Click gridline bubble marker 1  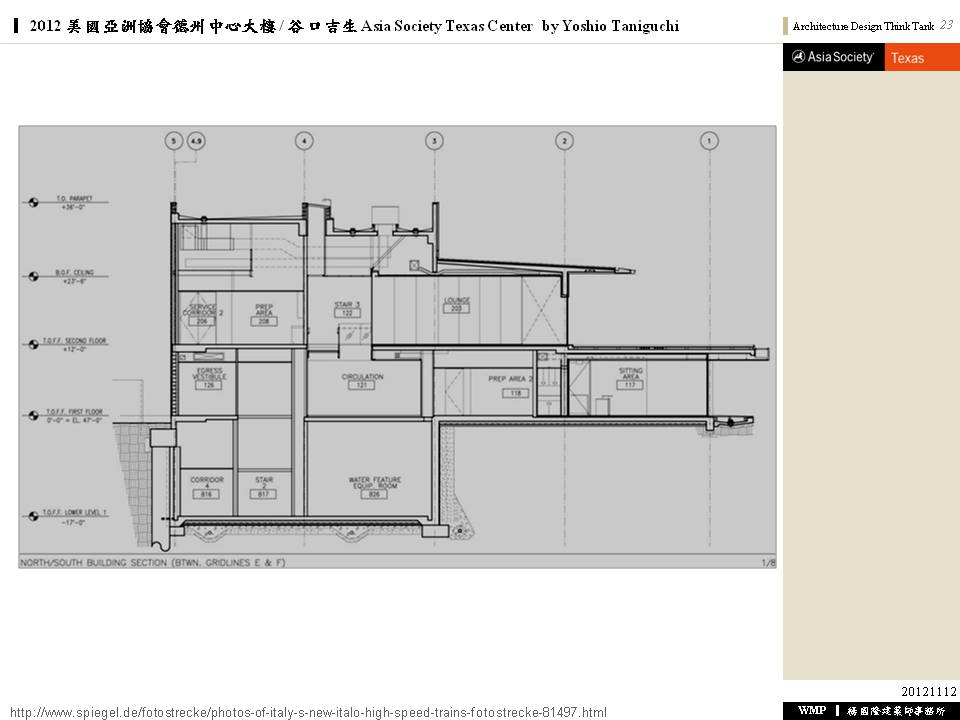point(709,141)
